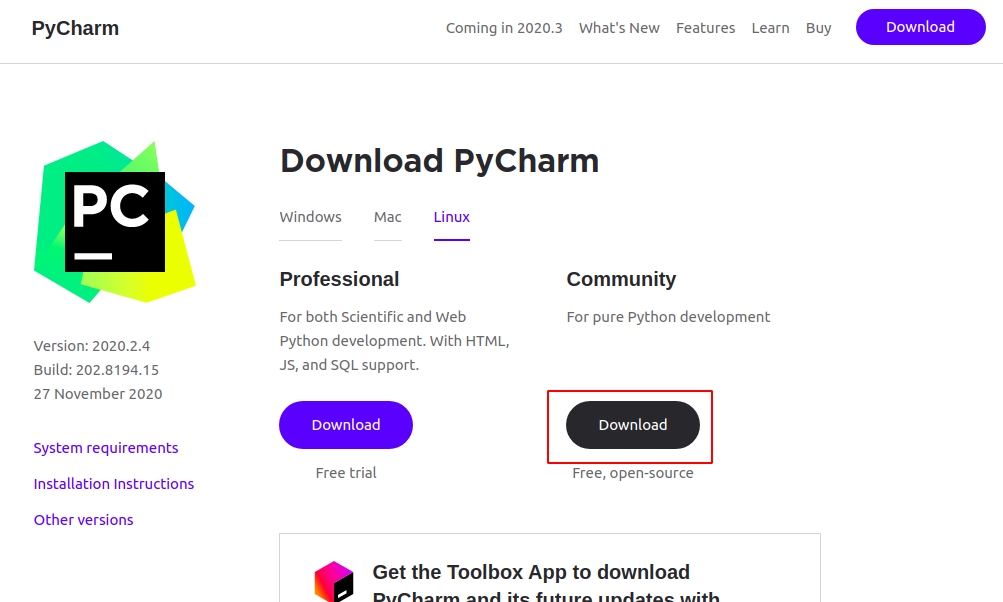Viewport: 1003px width, 602px height.
Task: Open the Learn menu item
Action: pyautogui.click(x=770, y=28)
